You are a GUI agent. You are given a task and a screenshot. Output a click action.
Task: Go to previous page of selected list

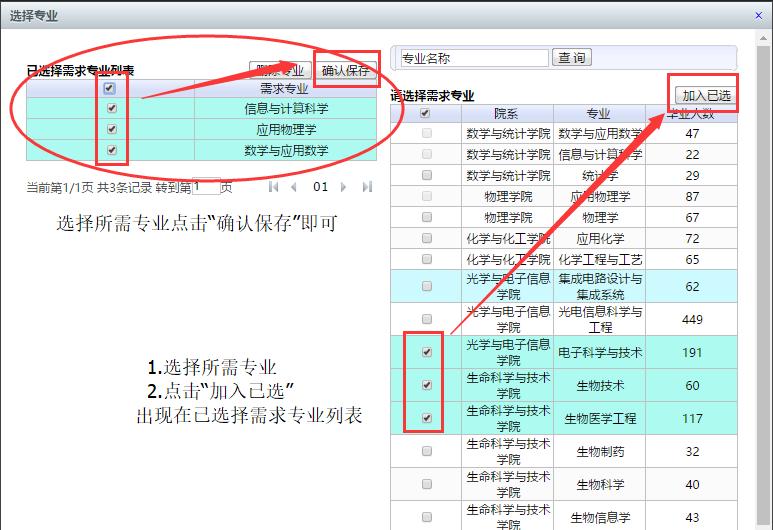click(x=294, y=187)
